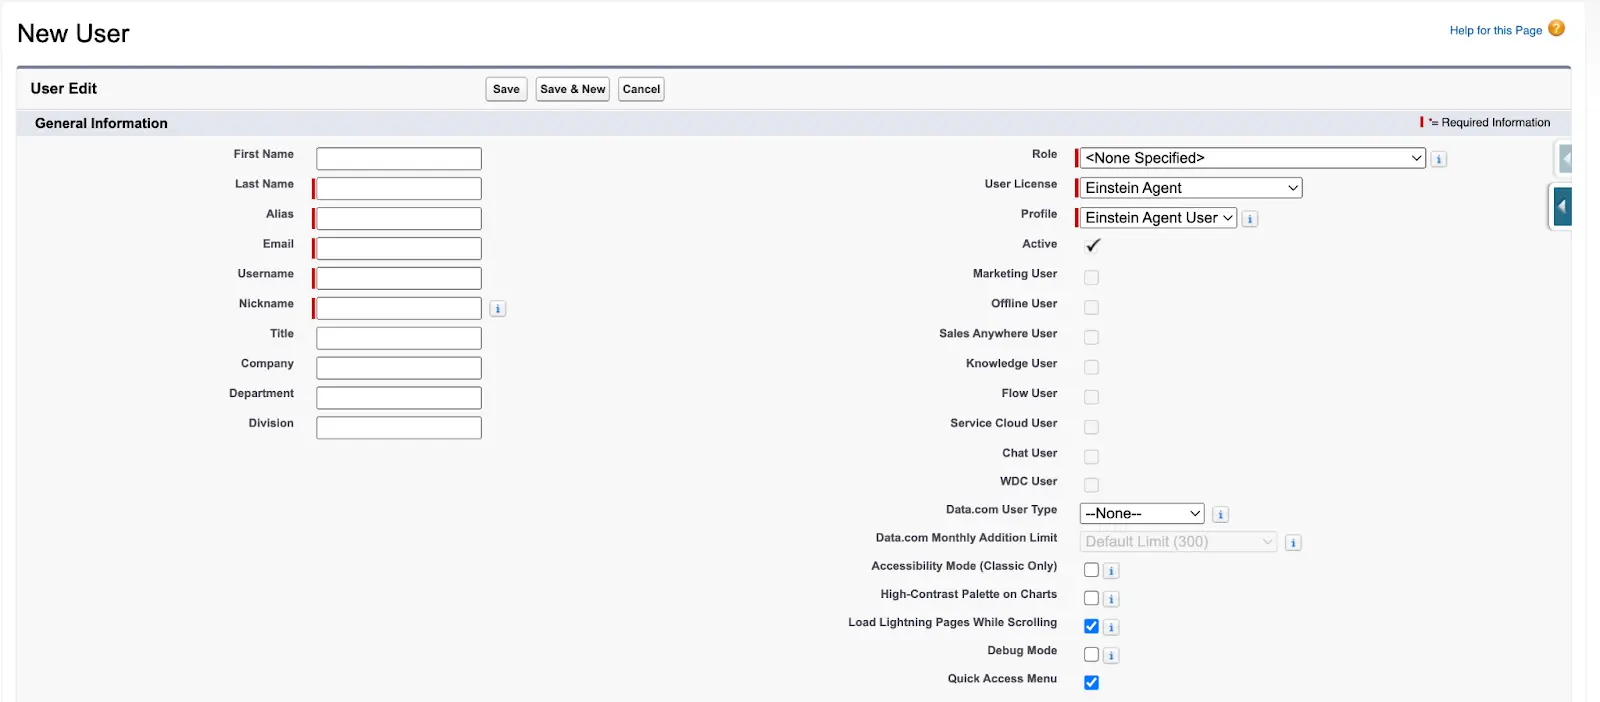This screenshot has width=1600, height=702.
Task: Click into the Username field
Action: point(399,278)
